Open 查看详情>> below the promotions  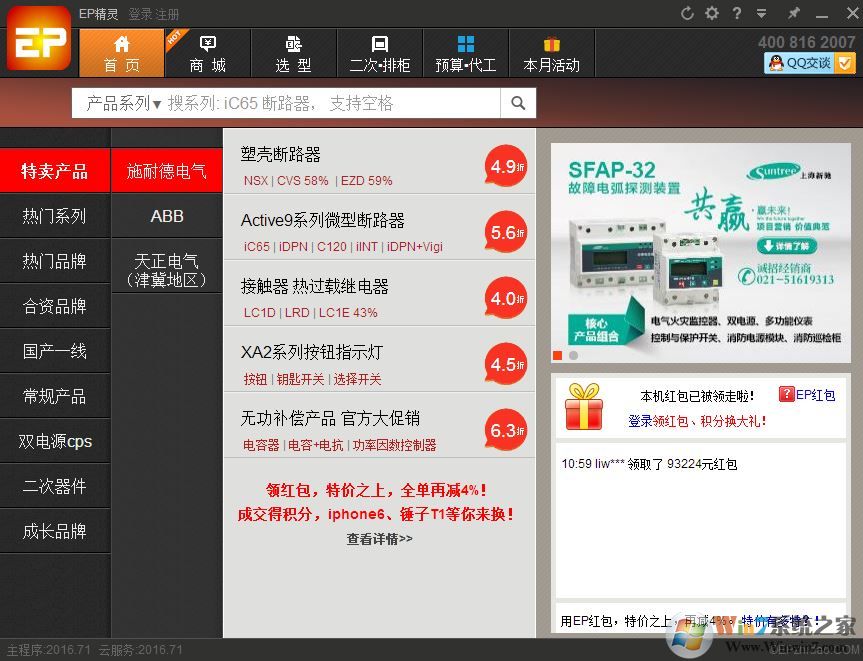pos(378,538)
